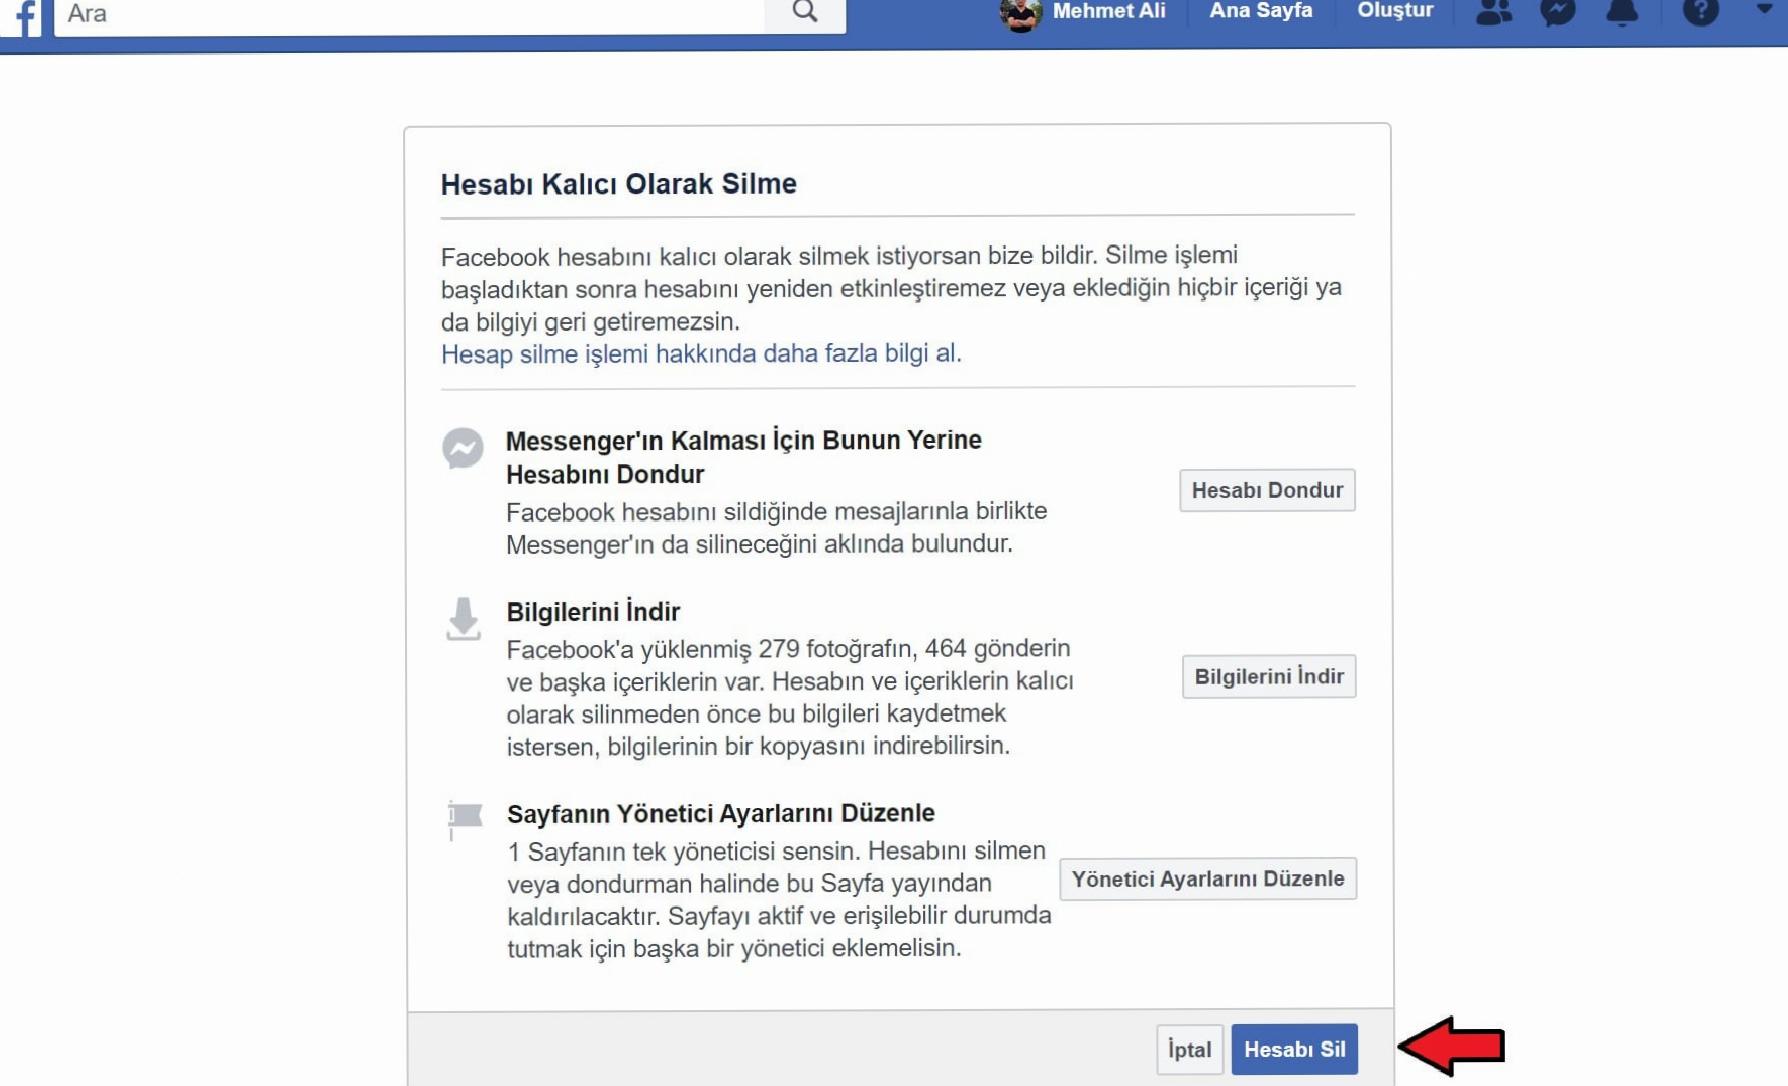Open the Mehmet Ali profile link
The height and width of the screenshot is (1086, 1788).
1109,11
